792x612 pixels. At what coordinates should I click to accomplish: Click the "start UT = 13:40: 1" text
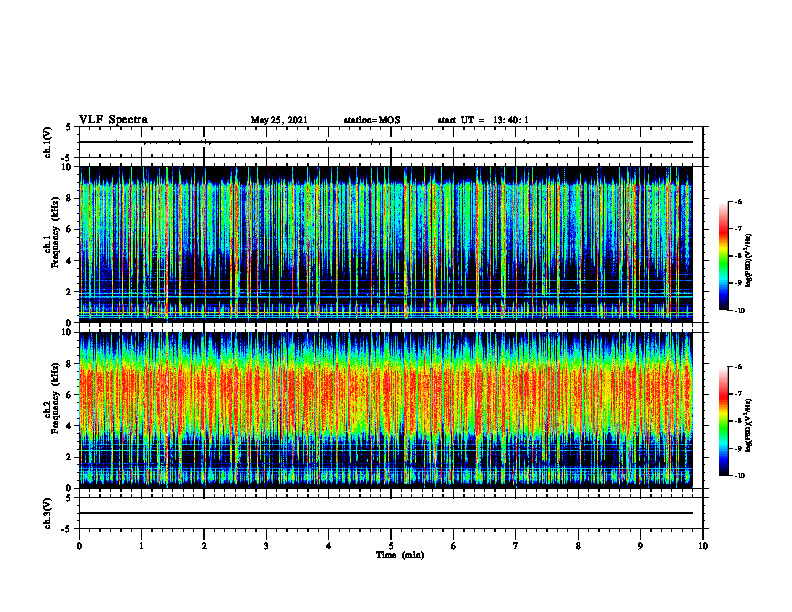(x=483, y=120)
